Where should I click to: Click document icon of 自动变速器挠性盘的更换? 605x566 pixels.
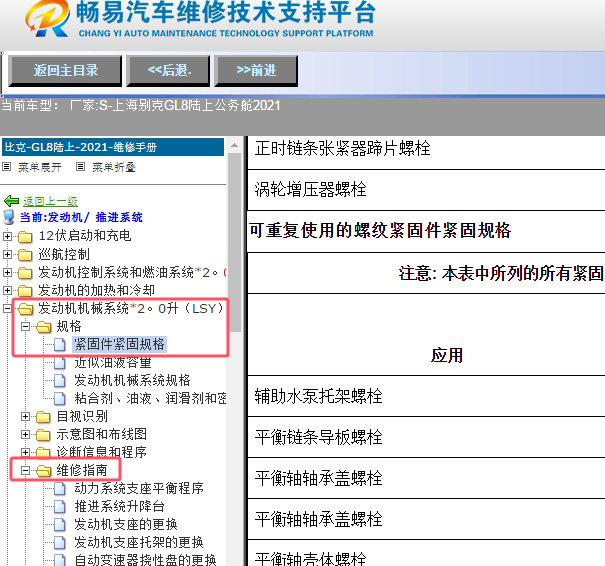[60, 560]
